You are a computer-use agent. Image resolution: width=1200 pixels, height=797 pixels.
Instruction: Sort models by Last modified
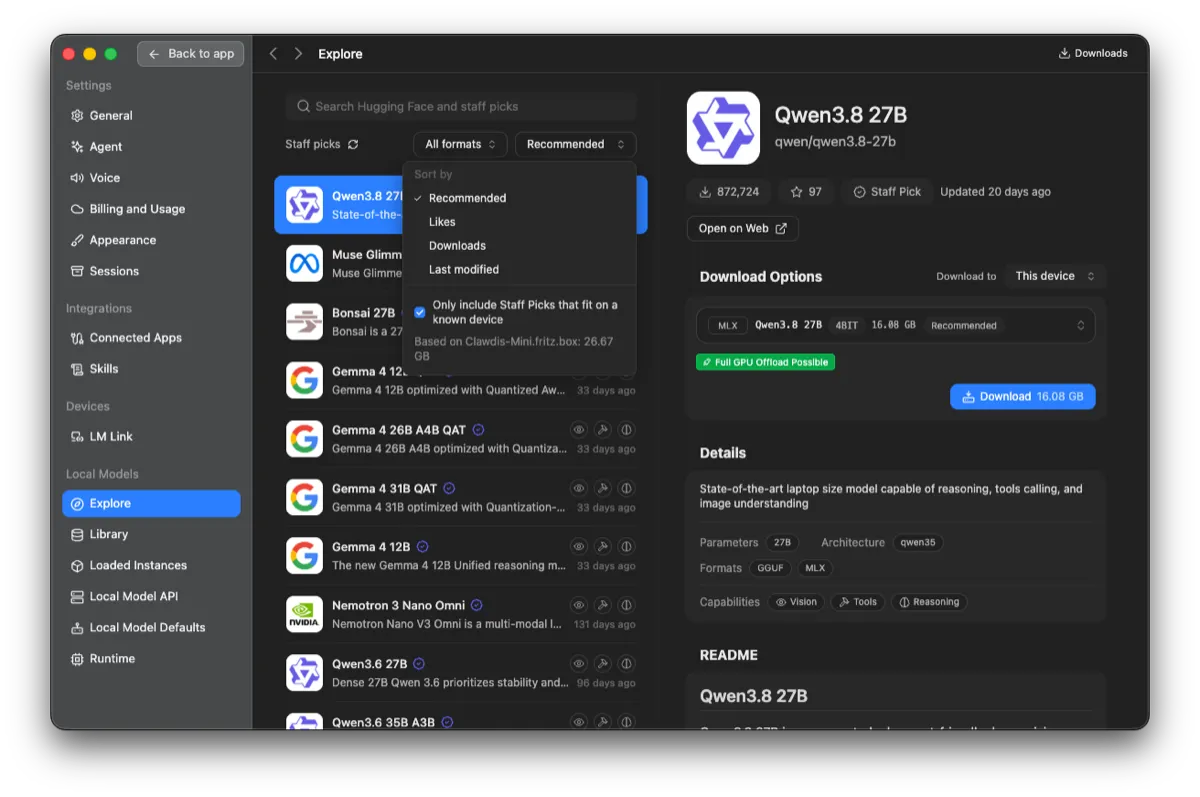pyautogui.click(x=519, y=270)
